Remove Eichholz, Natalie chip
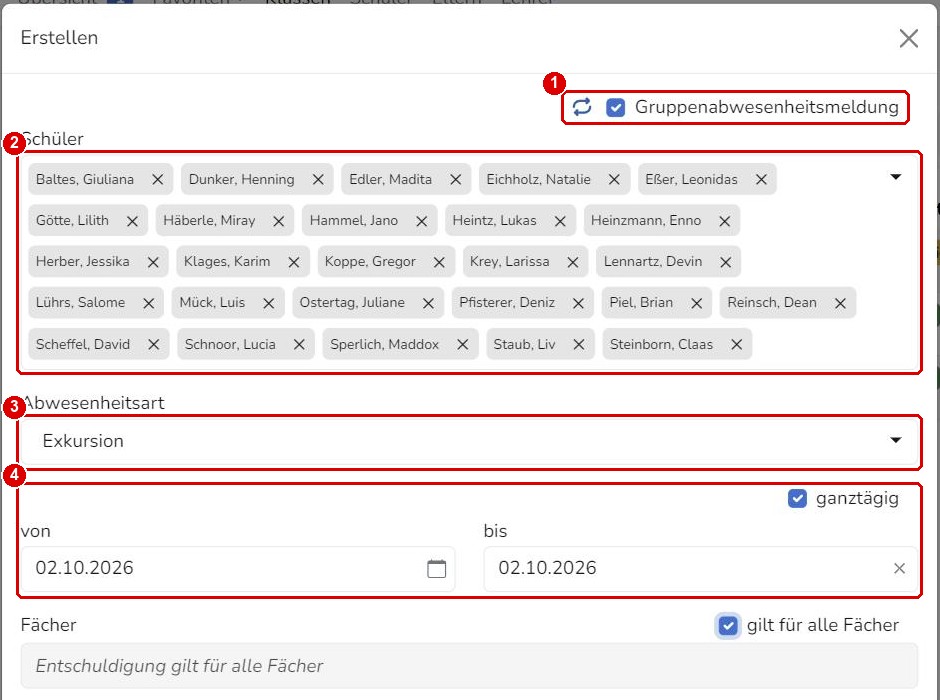 tap(614, 179)
